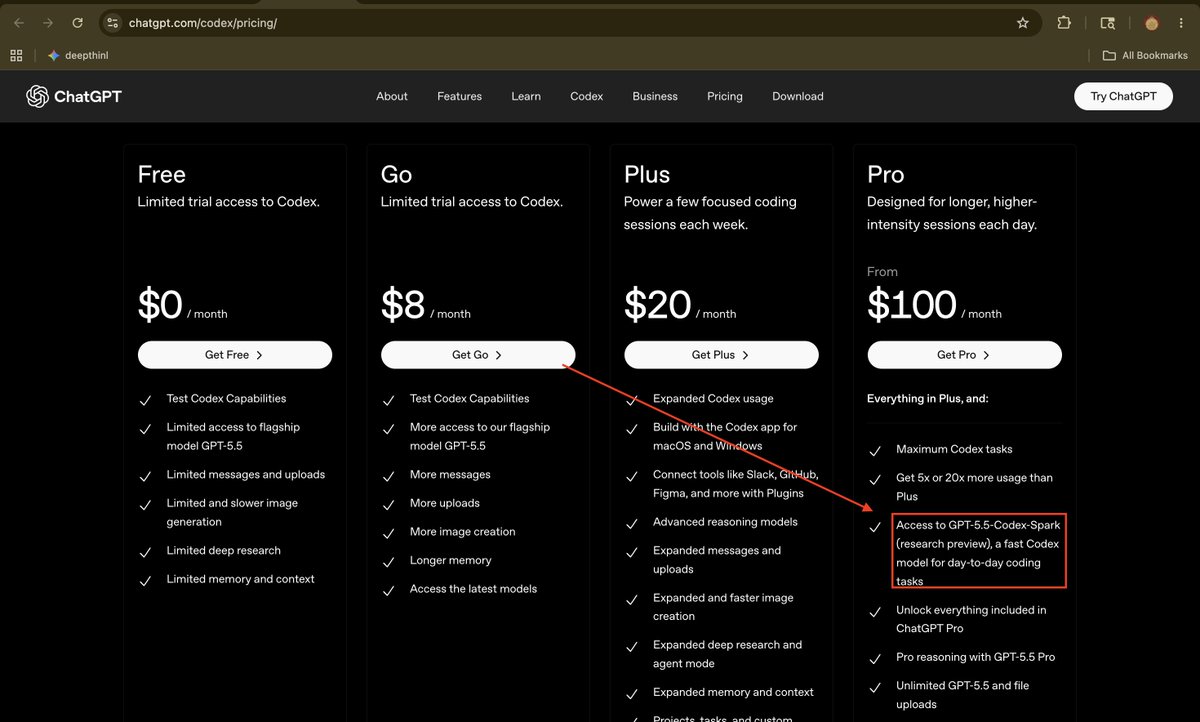Open the Learn nav item
Viewport: 1200px width, 722px height.
(526, 96)
